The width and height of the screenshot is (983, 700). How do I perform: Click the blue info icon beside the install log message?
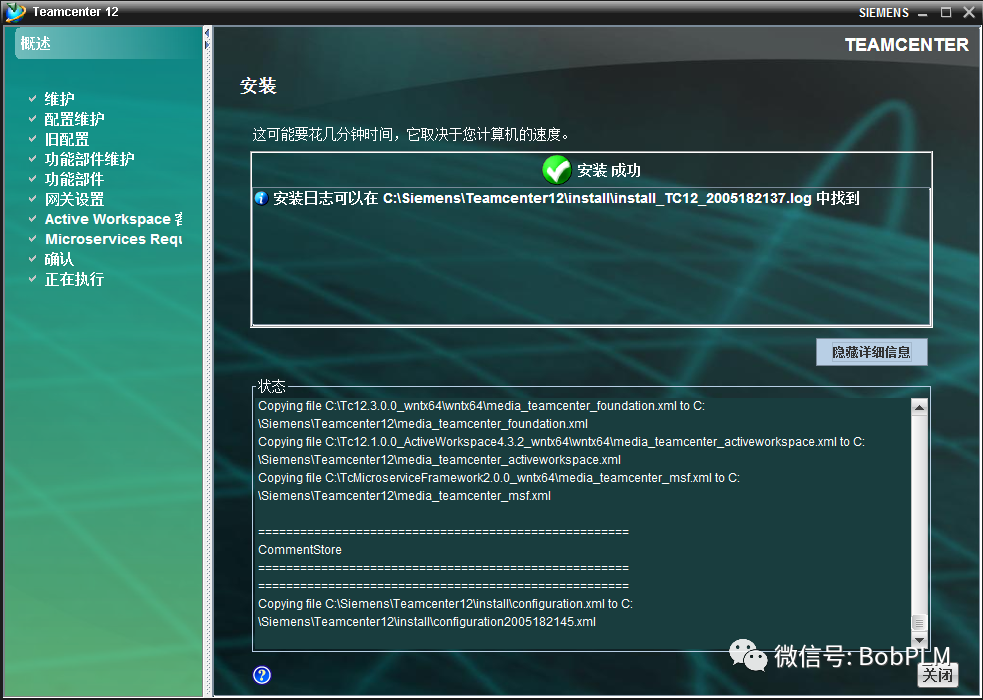point(261,199)
